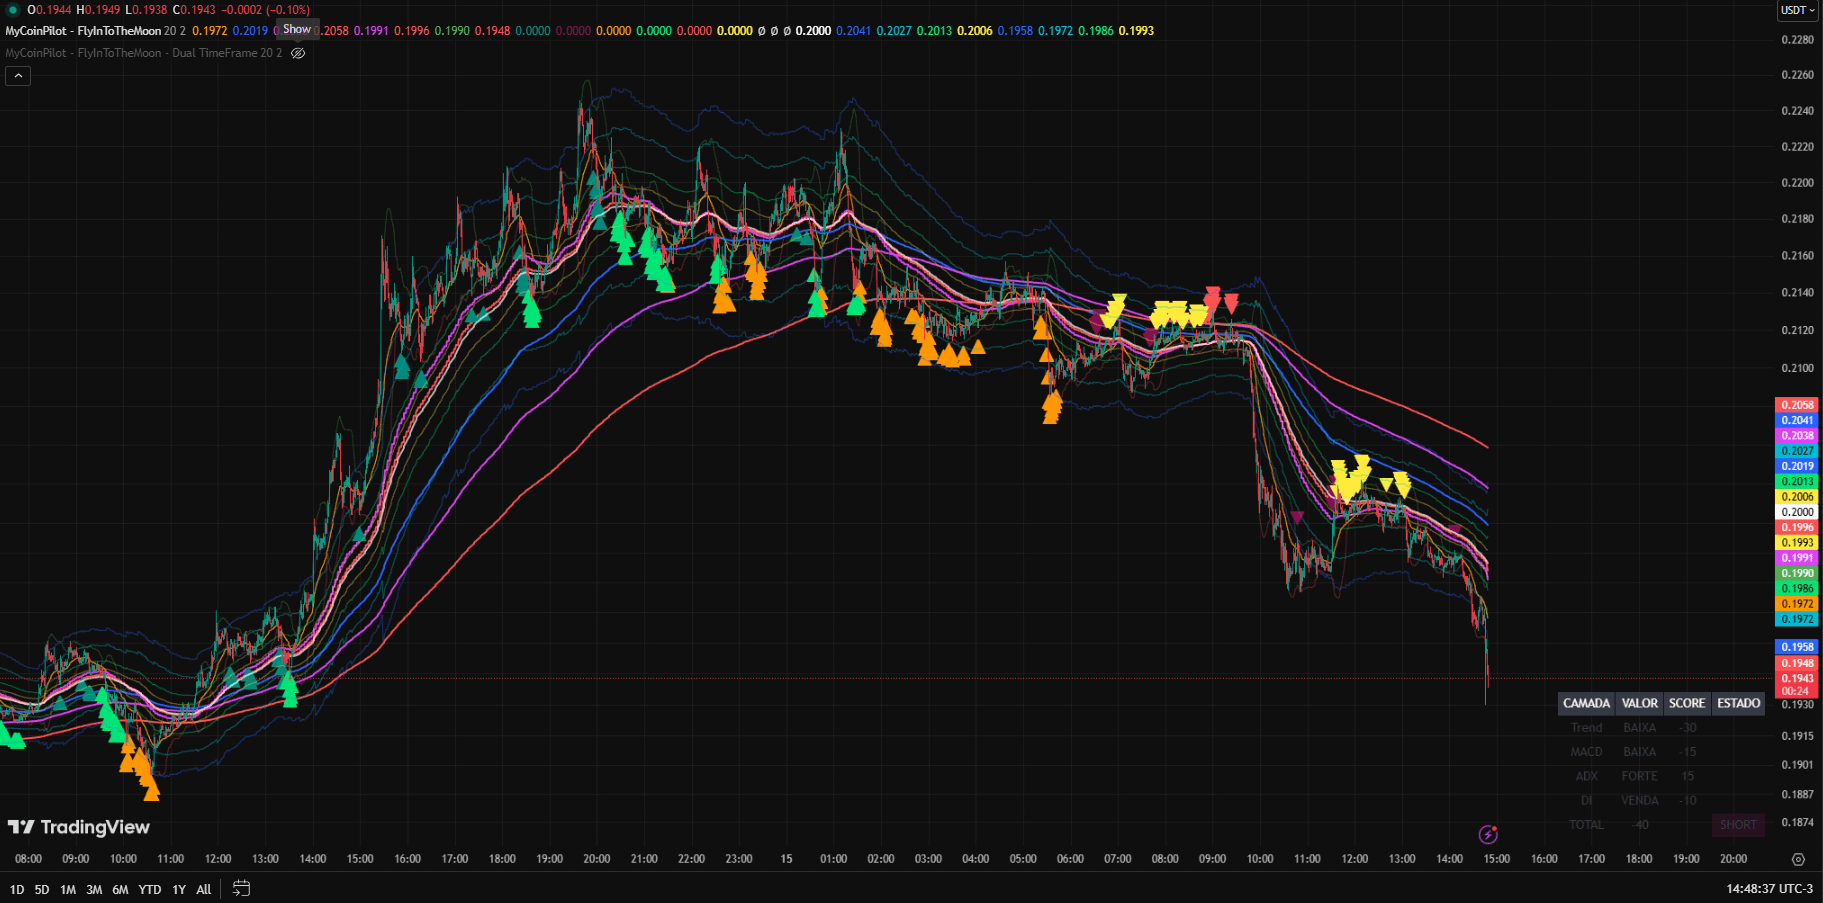
Task: Show All data range
Action: [x=204, y=889]
